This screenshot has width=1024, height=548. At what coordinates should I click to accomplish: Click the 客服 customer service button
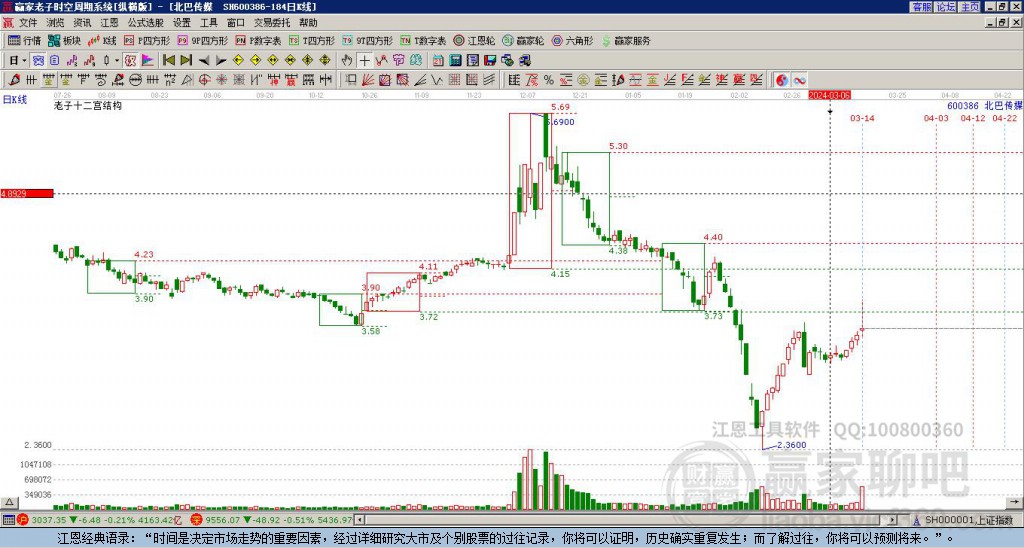click(921, 6)
